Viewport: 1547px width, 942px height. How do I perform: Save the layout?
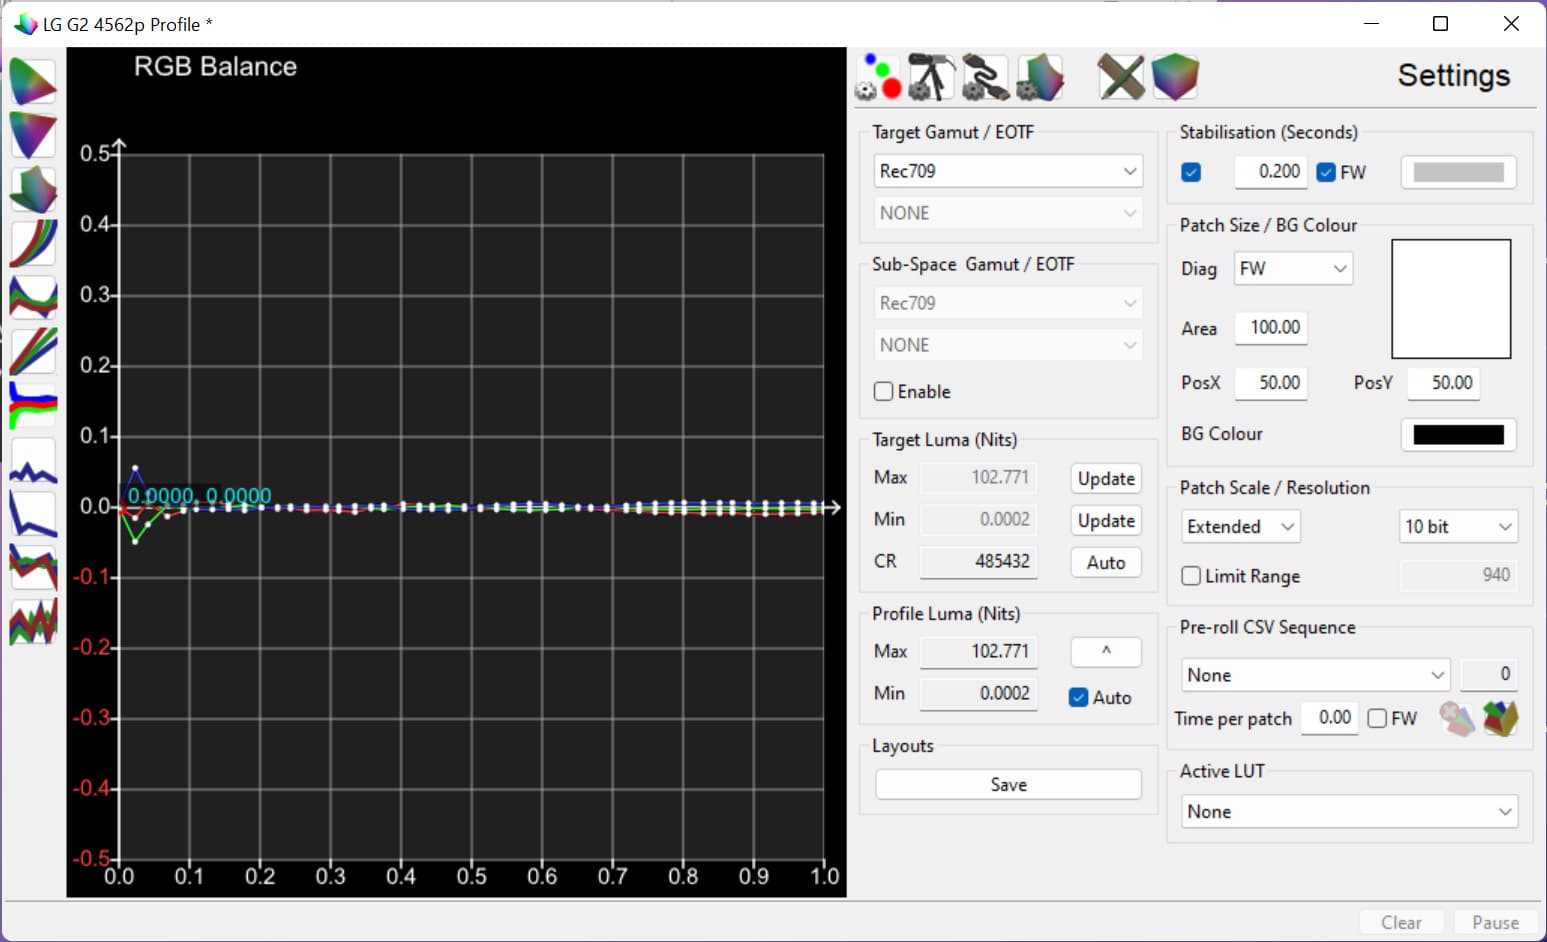click(x=1008, y=784)
